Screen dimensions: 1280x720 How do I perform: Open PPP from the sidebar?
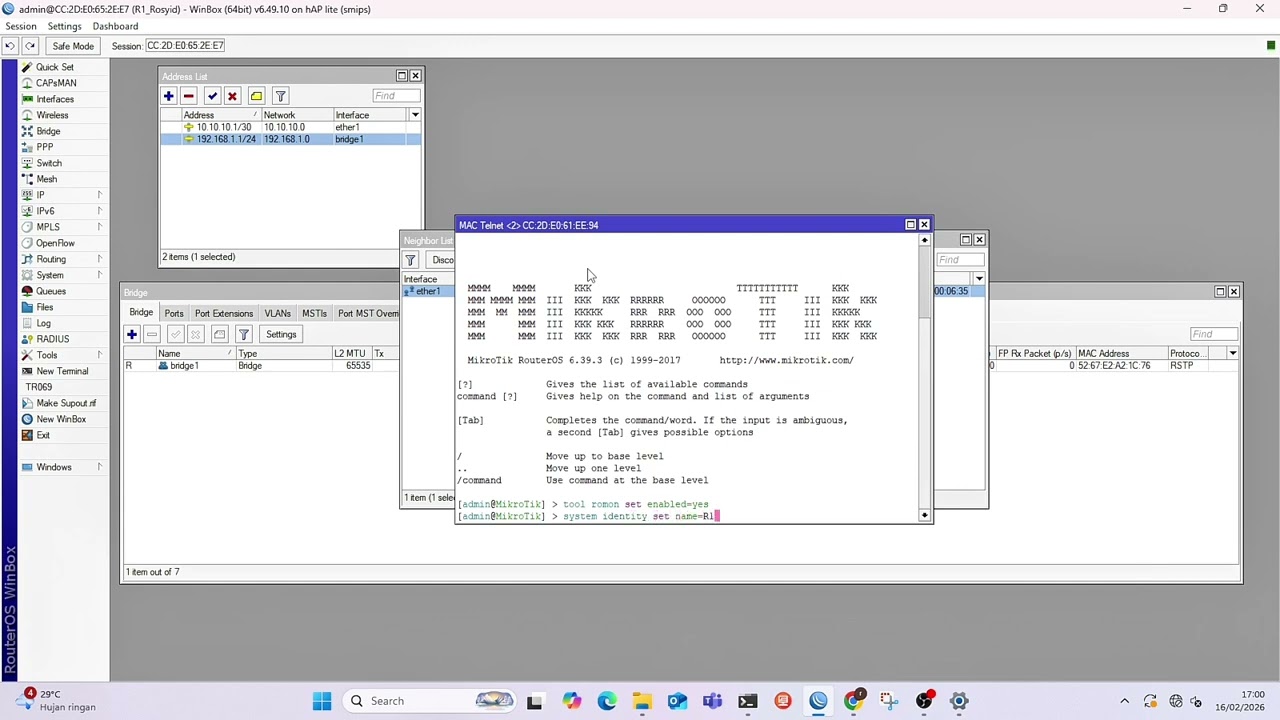(x=45, y=147)
